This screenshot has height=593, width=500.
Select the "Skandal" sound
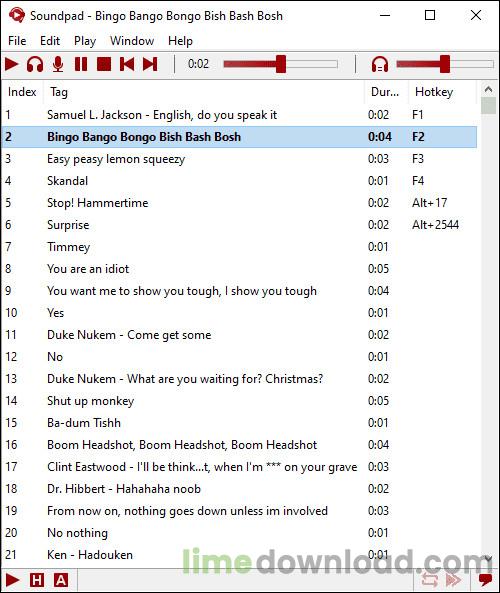pyautogui.click(x=239, y=181)
